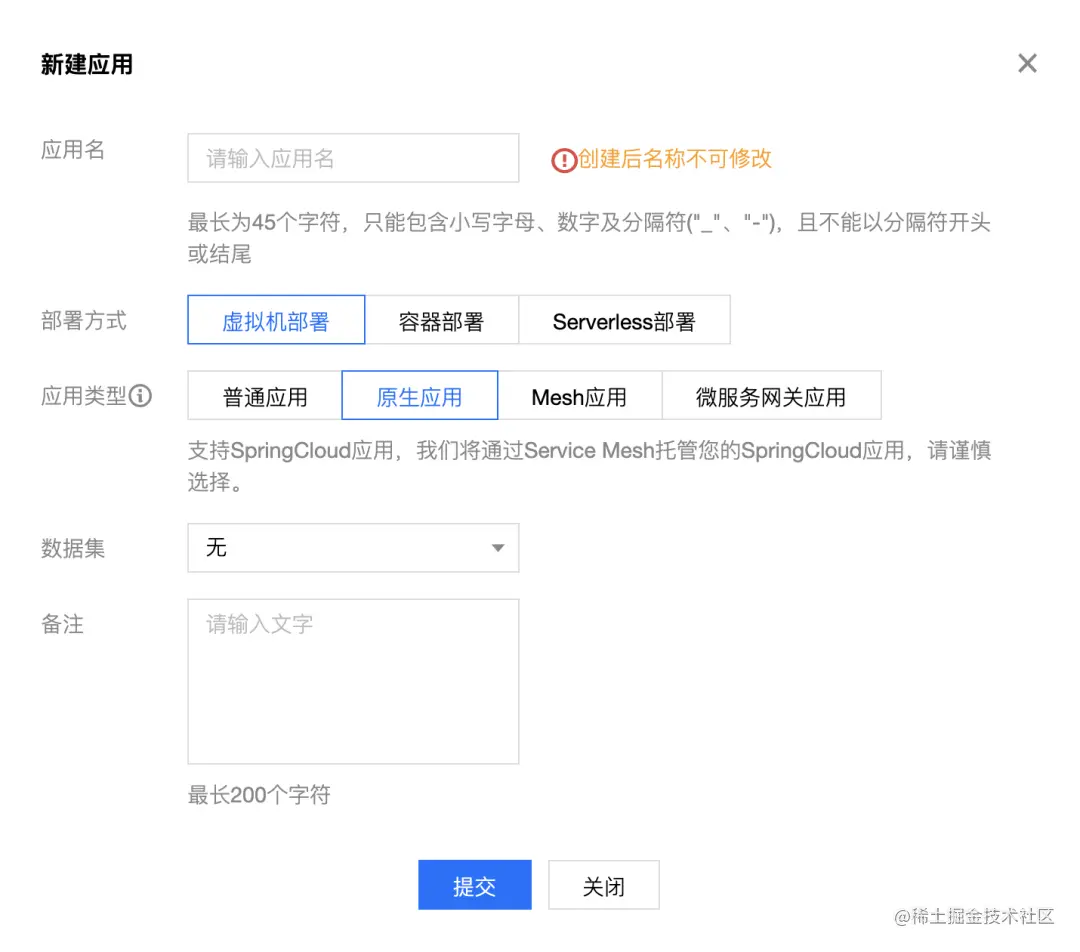Click the 应用名 input field
Image resolution: width=1080 pixels, height=952 pixels.
point(353,157)
